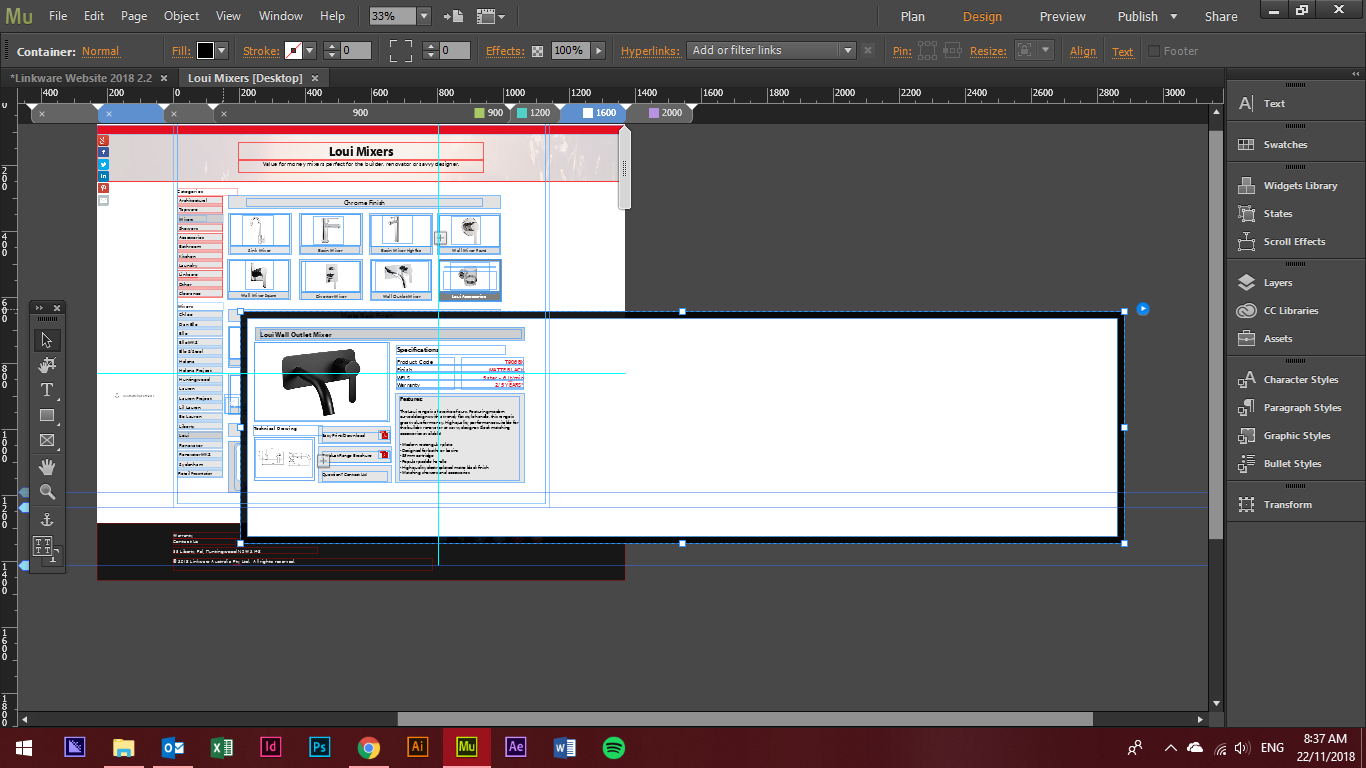
Task: Open the Stroke color dropdown arrow
Action: pos(310,51)
